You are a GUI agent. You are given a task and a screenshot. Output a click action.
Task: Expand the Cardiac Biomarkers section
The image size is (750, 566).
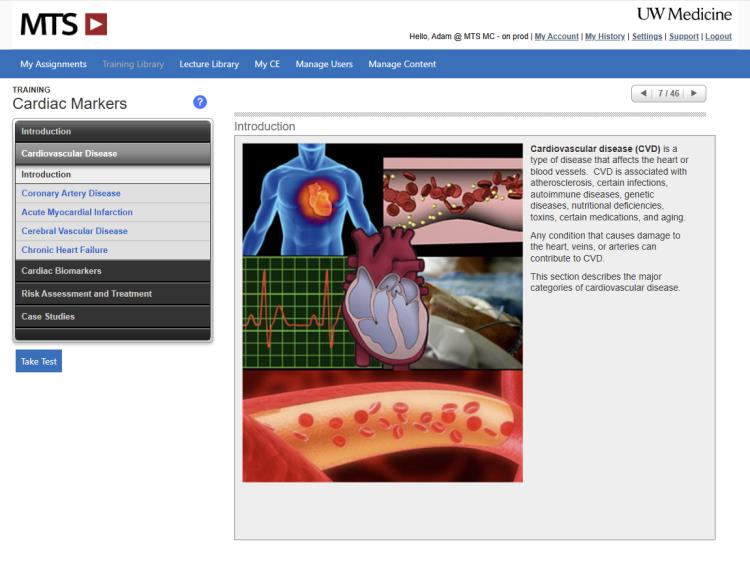(112, 271)
